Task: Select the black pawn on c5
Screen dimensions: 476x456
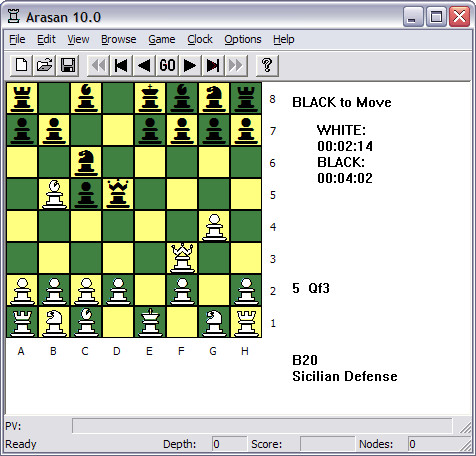Action: tap(86, 194)
